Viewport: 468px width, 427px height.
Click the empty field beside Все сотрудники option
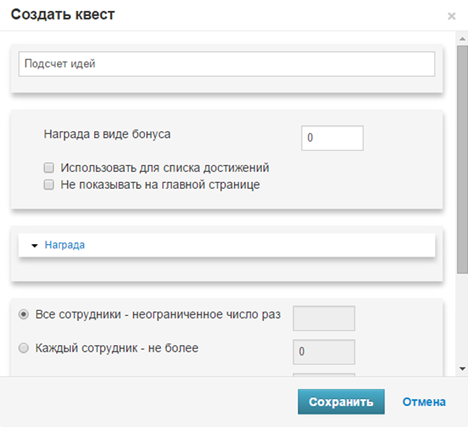(x=324, y=318)
